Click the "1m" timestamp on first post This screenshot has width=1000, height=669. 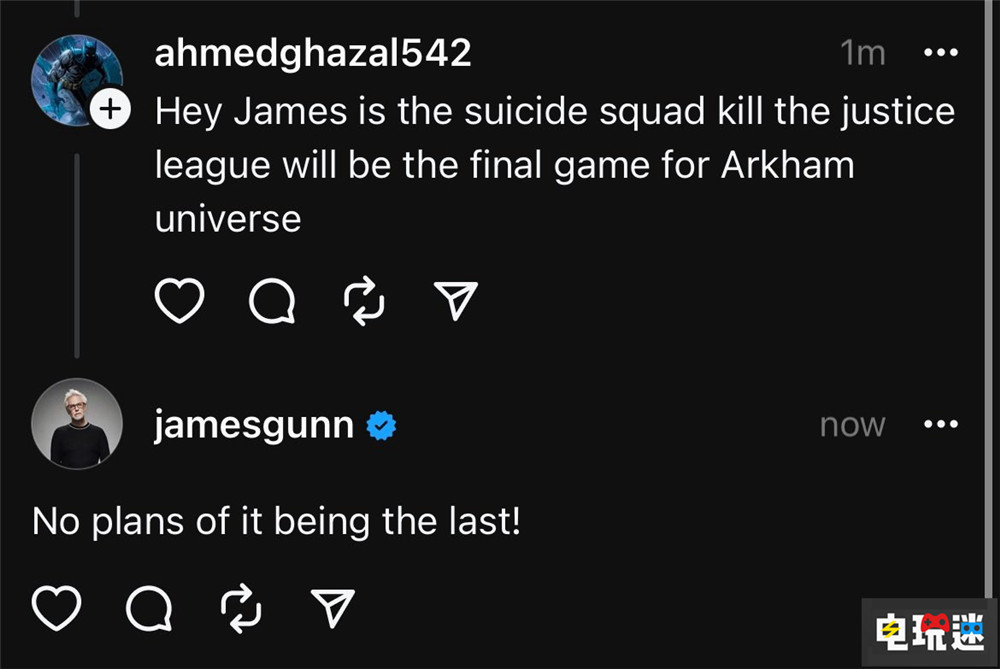pyautogui.click(x=863, y=54)
